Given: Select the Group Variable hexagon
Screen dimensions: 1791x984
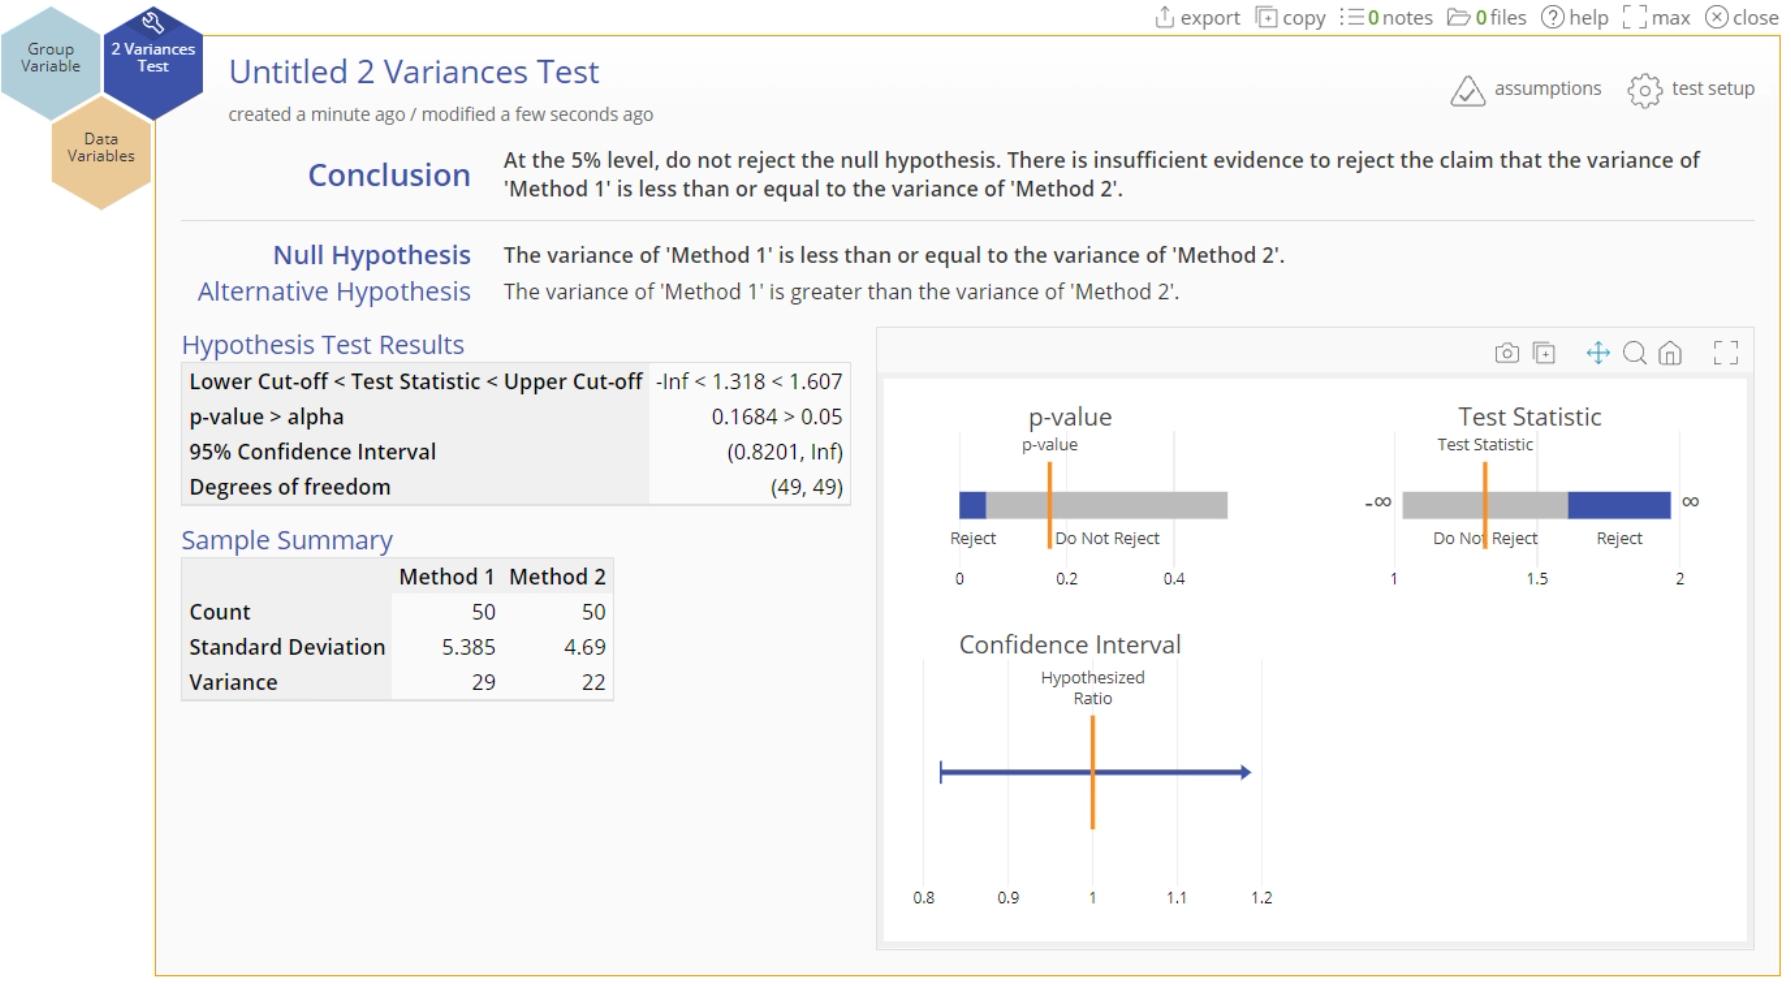Looking at the screenshot, I should coord(50,58).
